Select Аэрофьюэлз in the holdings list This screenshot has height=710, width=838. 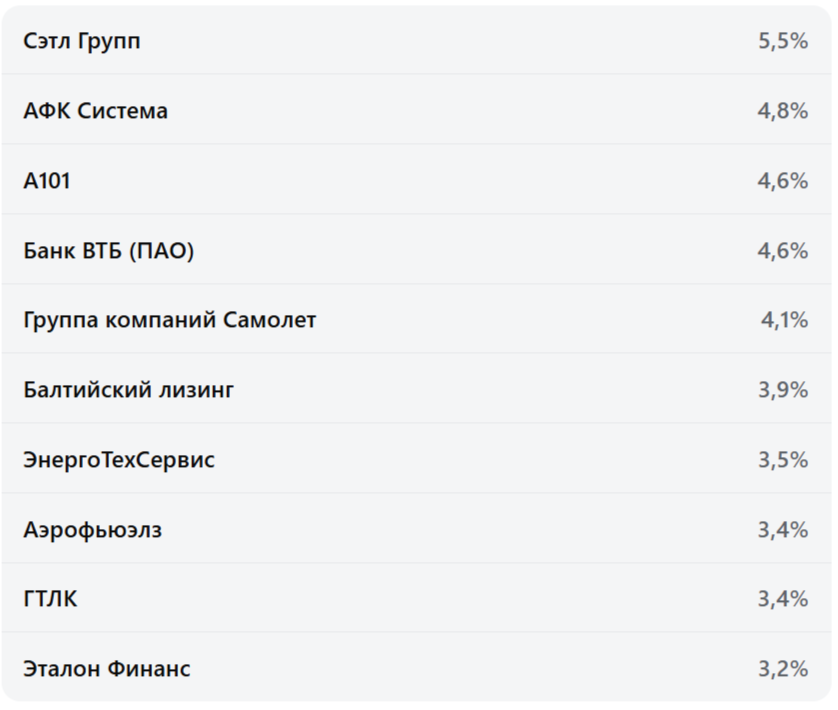93,530
